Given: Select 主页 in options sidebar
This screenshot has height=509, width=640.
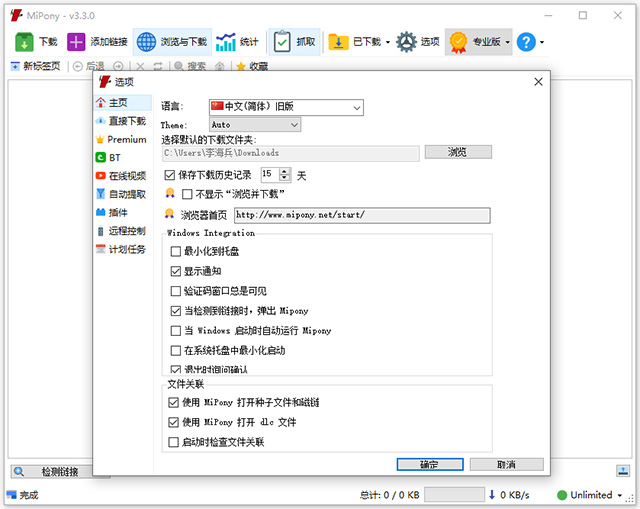Looking at the screenshot, I should tap(123, 102).
